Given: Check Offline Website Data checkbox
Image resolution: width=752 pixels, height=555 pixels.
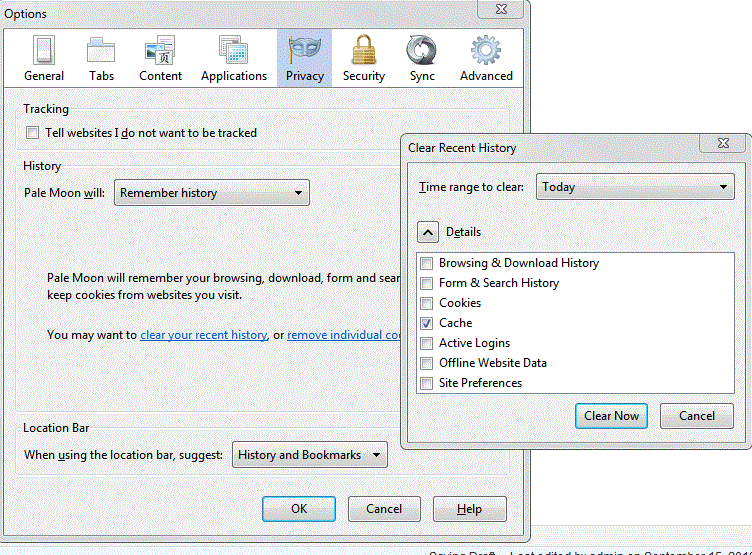Looking at the screenshot, I should [426, 363].
